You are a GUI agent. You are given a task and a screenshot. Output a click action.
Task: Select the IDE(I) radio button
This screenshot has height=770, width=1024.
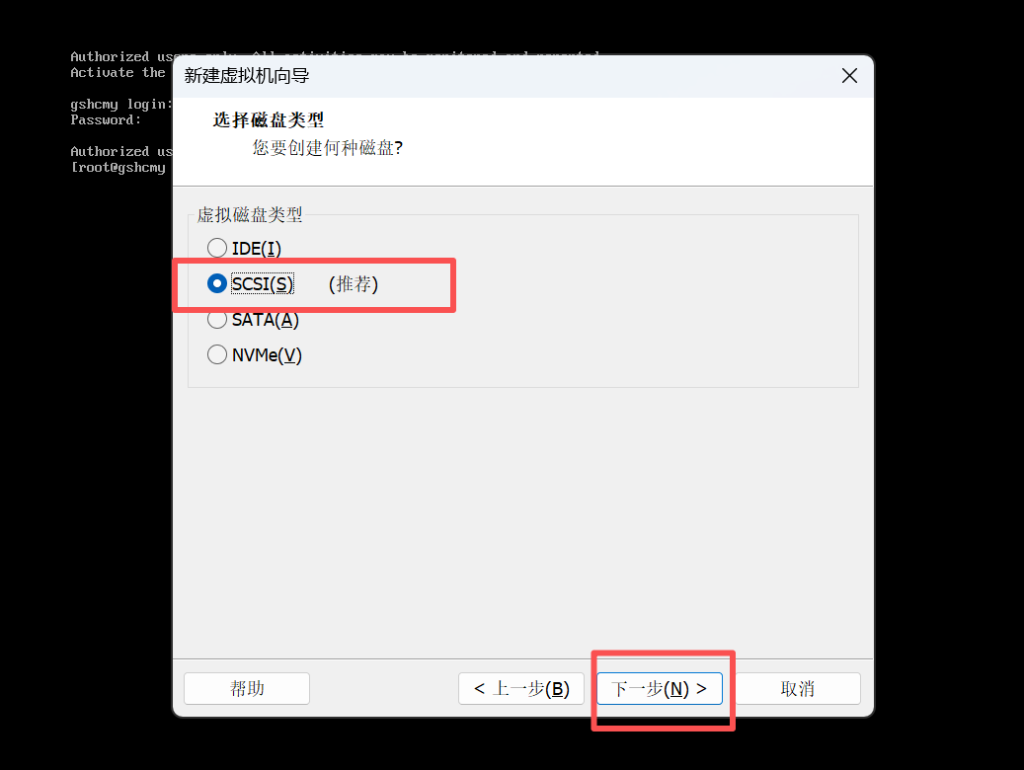coord(217,248)
